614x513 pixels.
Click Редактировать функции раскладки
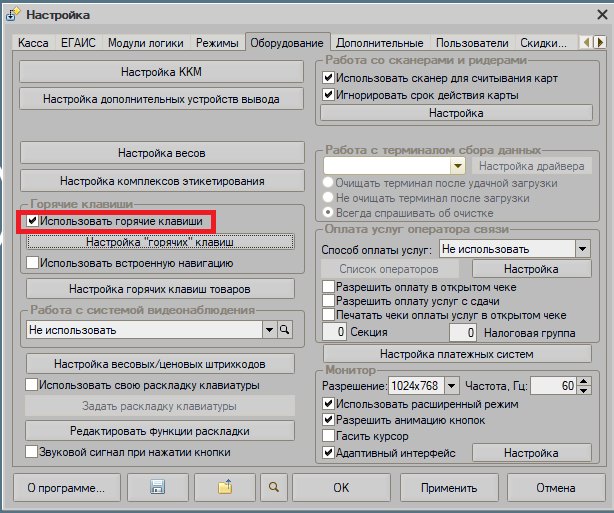160,431
